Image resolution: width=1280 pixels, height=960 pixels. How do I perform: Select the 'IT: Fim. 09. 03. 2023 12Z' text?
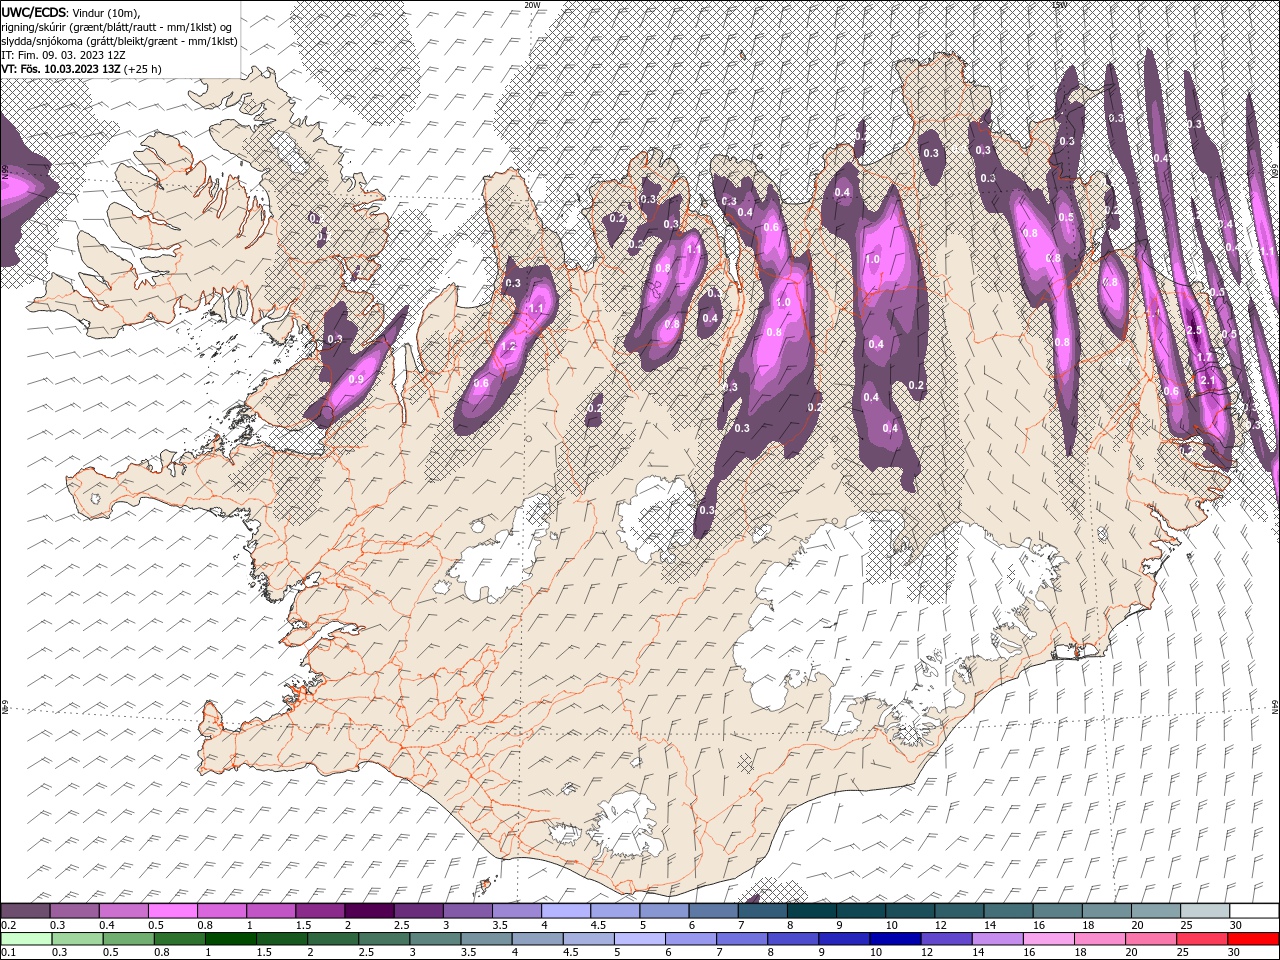tap(63, 55)
